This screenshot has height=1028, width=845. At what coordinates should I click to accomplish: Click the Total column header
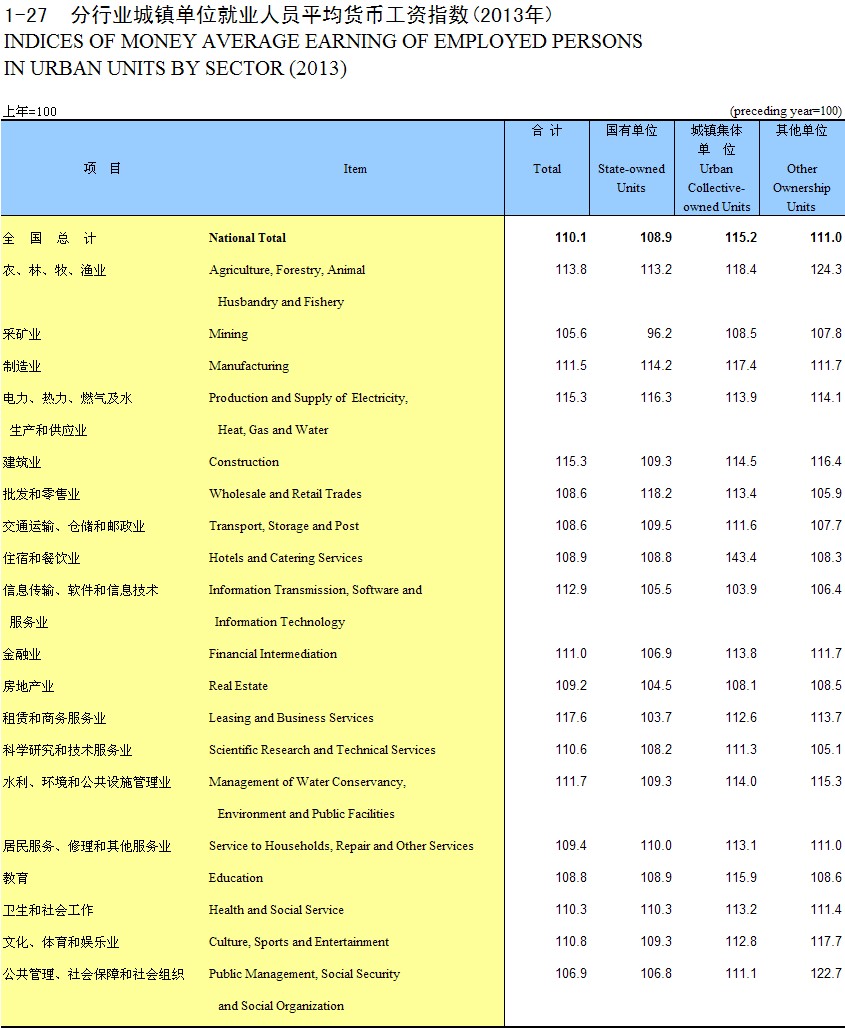547,168
